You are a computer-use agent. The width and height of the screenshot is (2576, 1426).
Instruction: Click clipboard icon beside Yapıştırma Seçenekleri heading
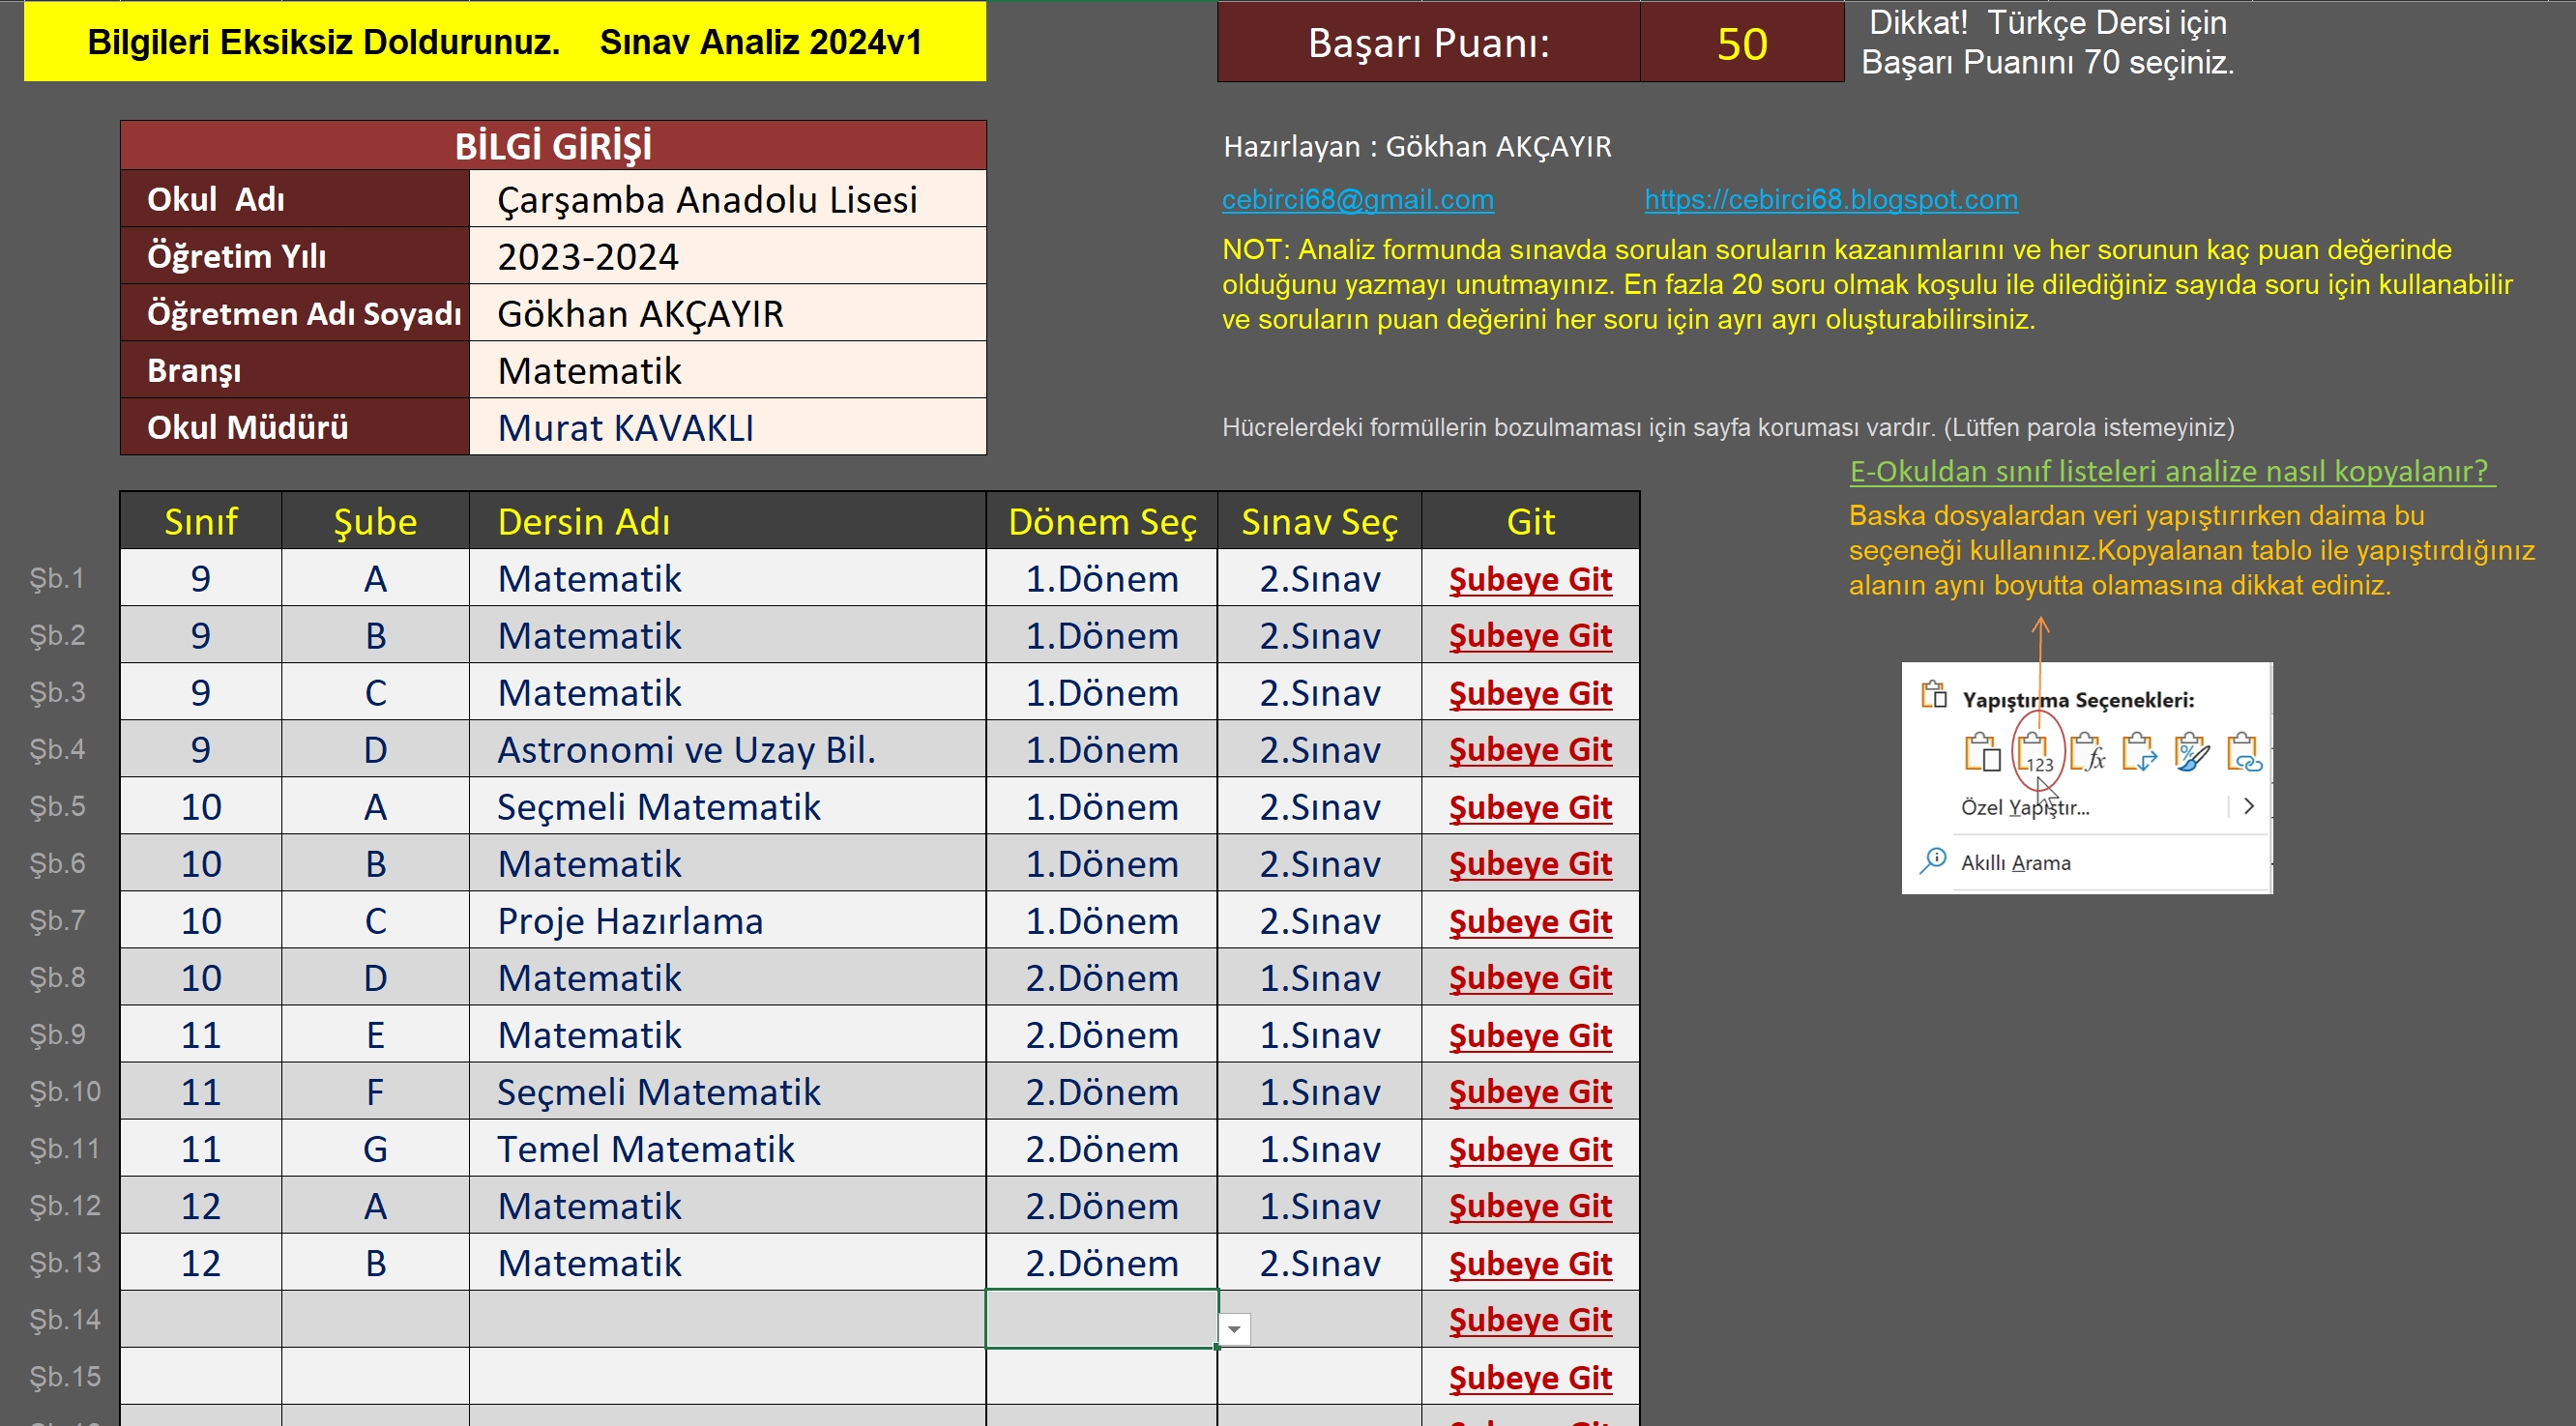[1934, 695]
